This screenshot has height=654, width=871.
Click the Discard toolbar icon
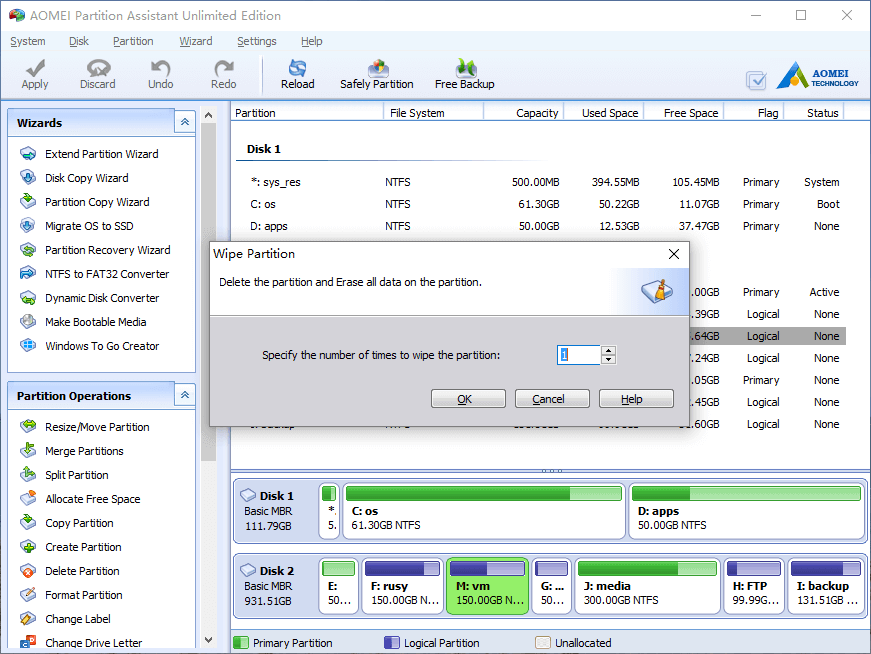(98, 74)
